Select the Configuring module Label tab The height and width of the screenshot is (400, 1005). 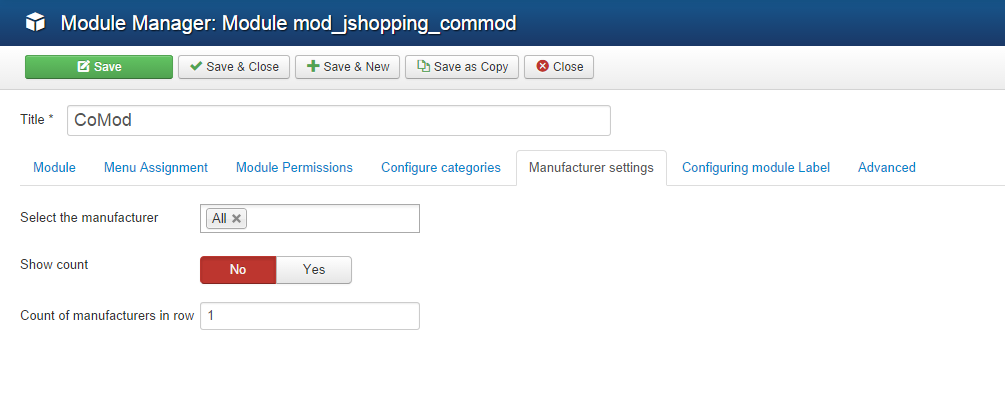click(x=755, y=168)
